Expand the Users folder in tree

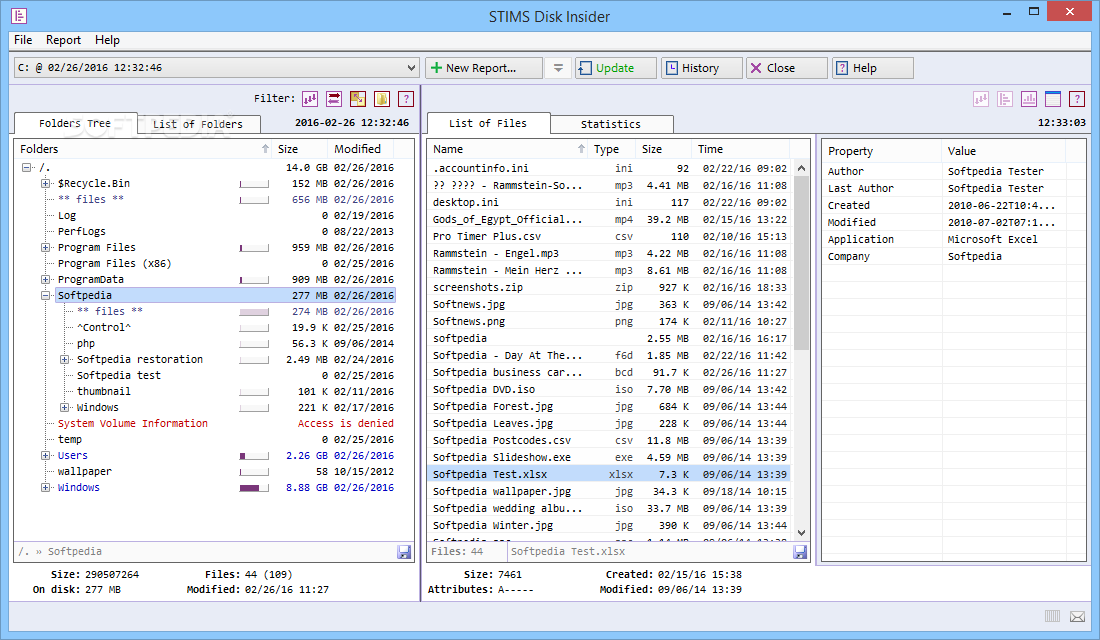46,456
